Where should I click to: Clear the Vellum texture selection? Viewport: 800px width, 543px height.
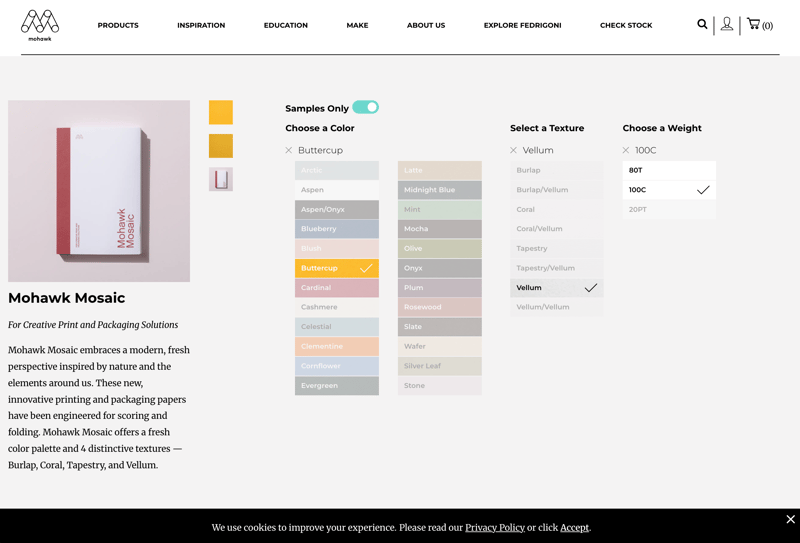(513, 150)
